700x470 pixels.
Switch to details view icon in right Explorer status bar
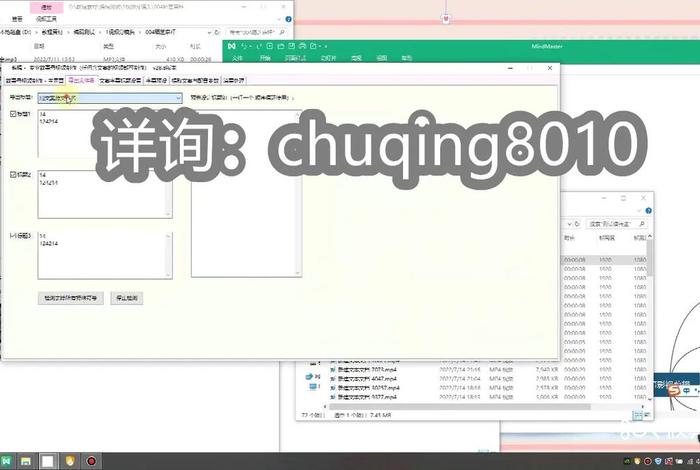click(638, 415)
